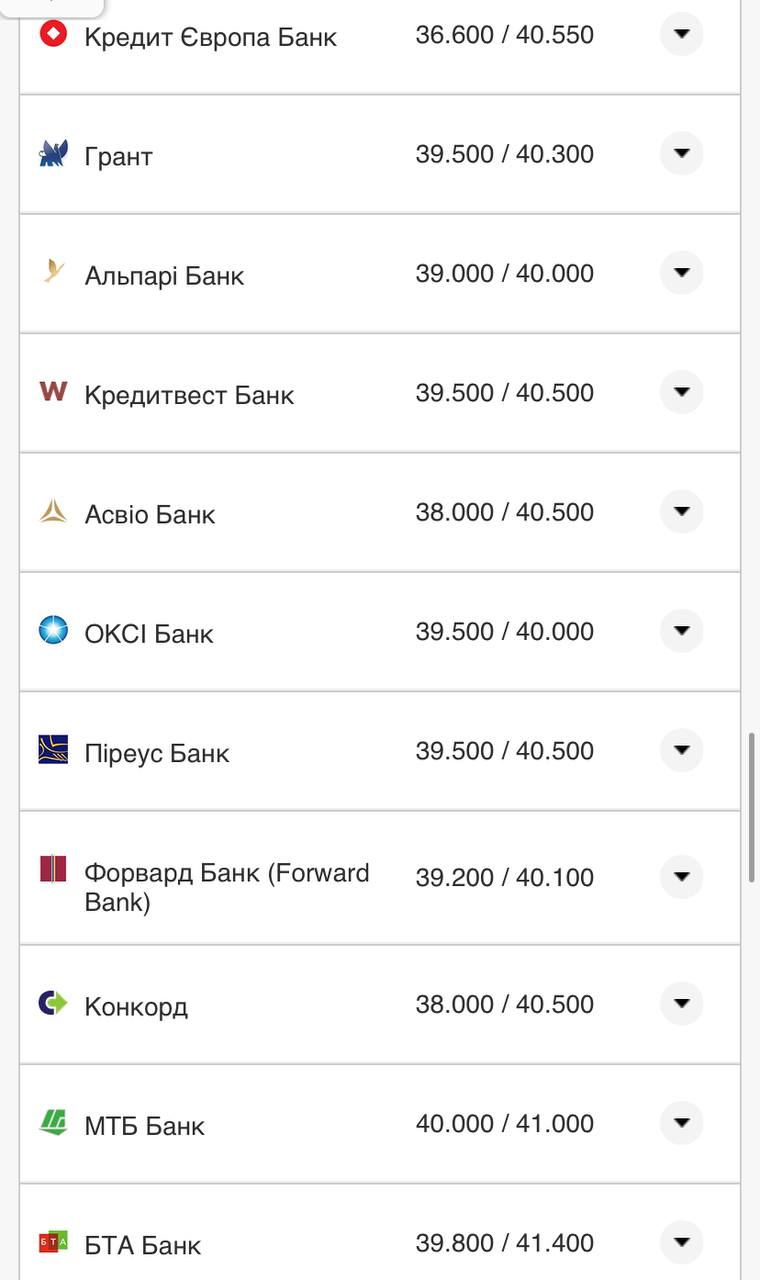The image size is (760, 1280).
Task: Click the Грант bank logo icon
Action: [x=53, y=154]
